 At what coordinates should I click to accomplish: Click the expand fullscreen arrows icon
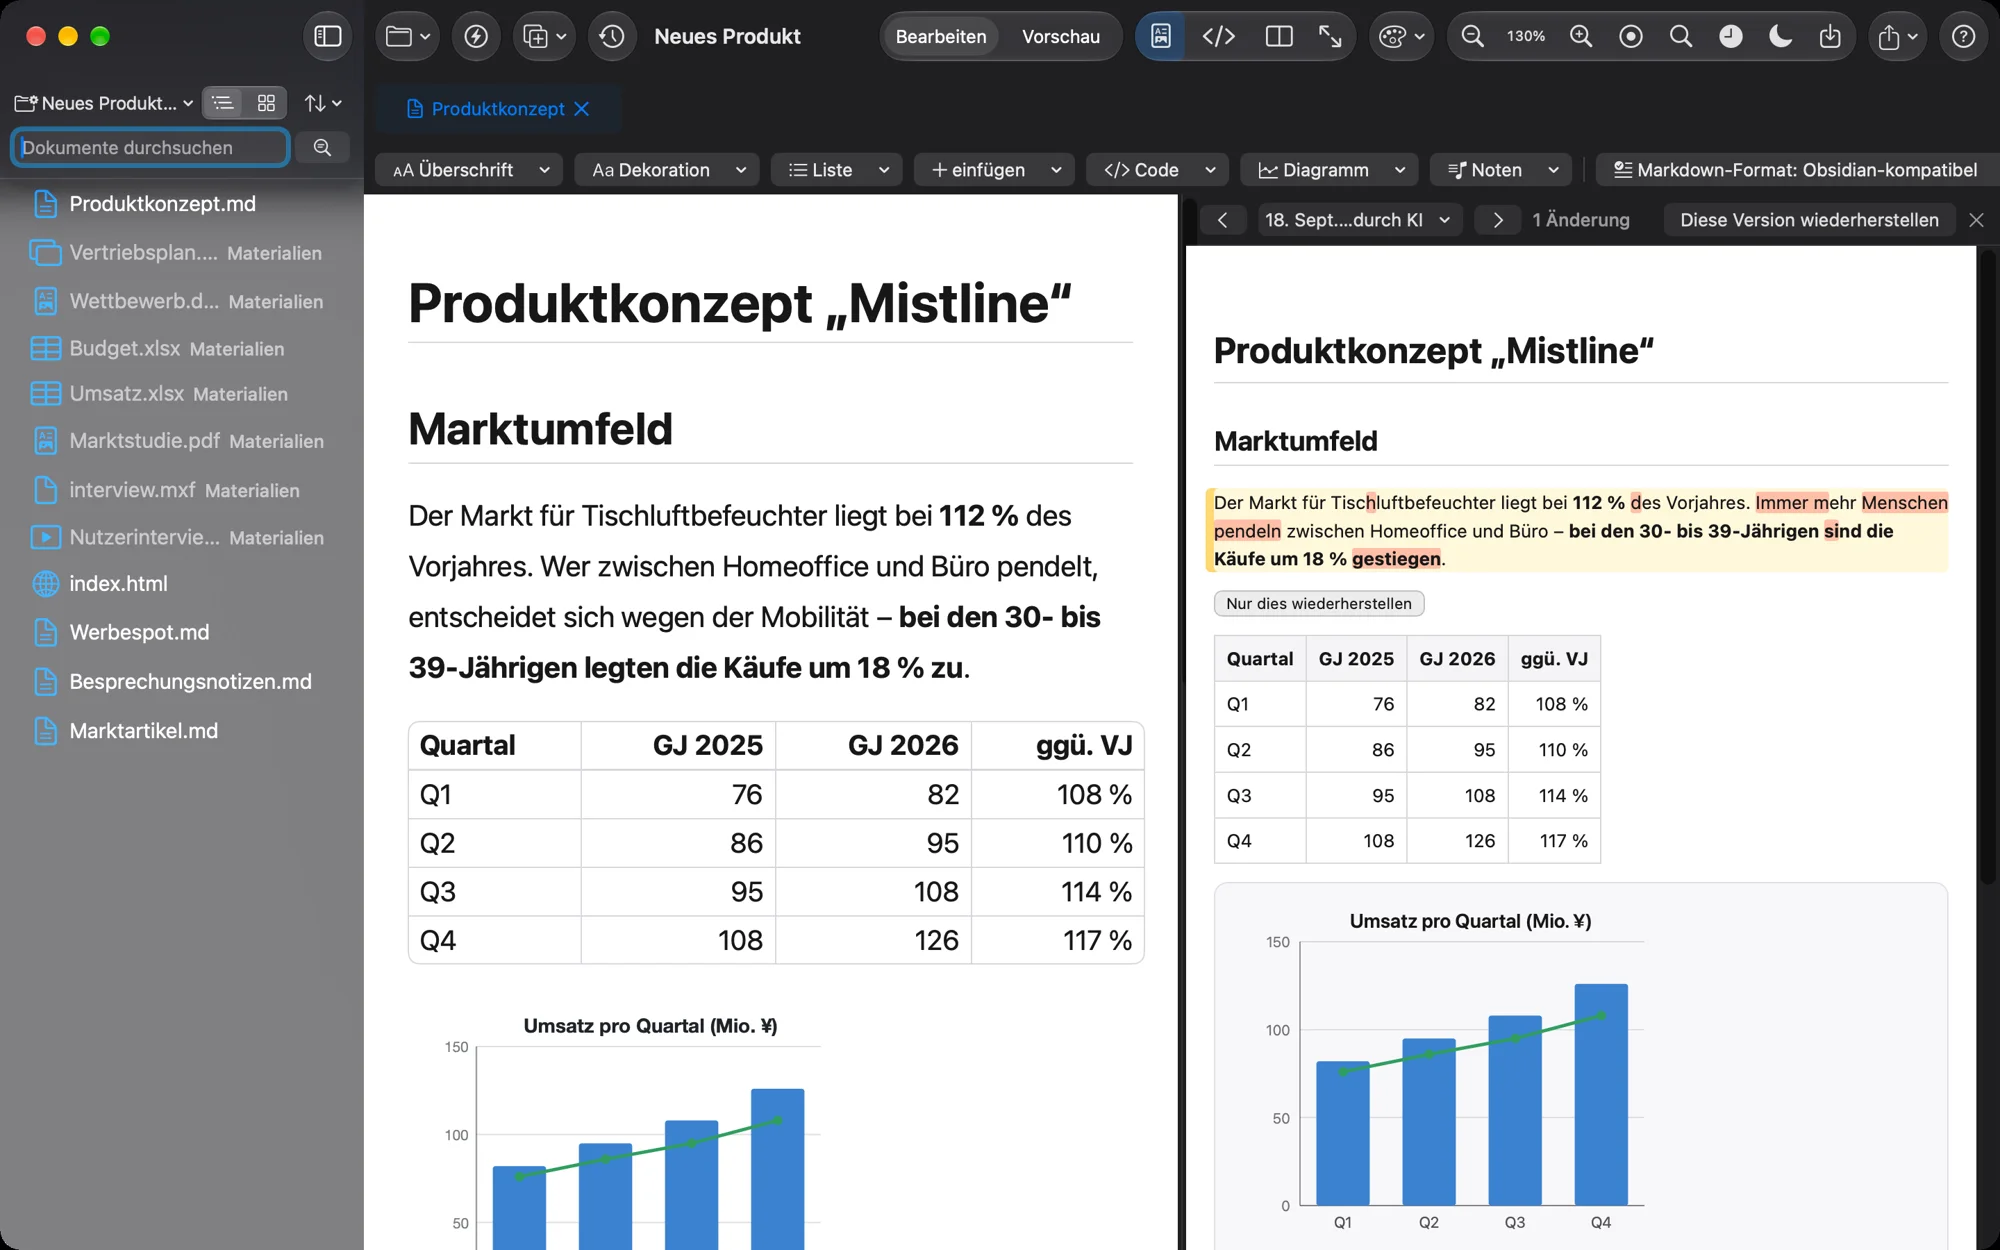[x=1330, y=37]
